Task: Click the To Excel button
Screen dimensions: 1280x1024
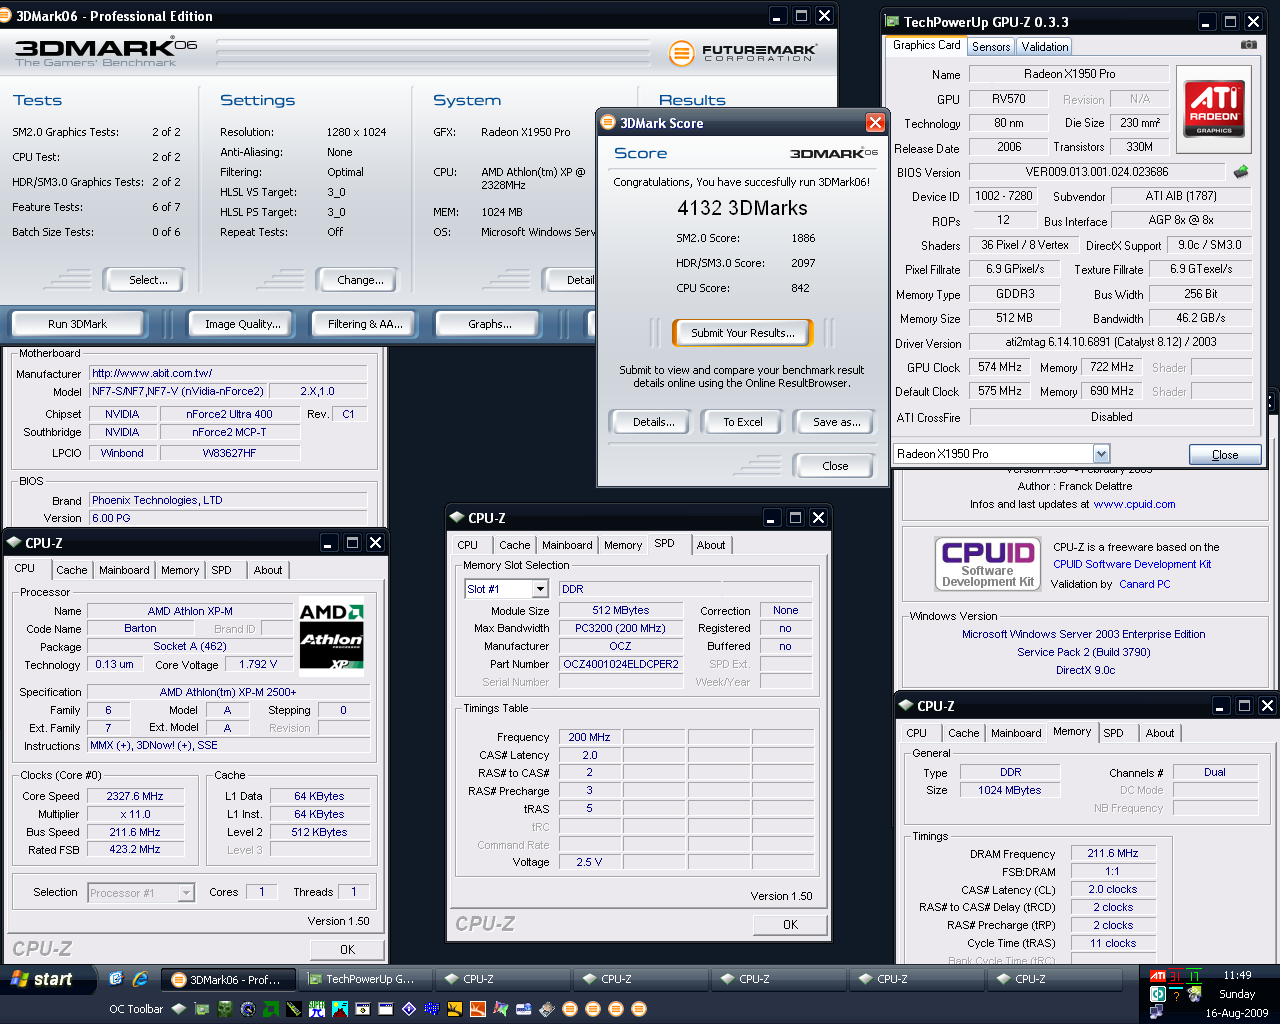Action: (743, 422)
